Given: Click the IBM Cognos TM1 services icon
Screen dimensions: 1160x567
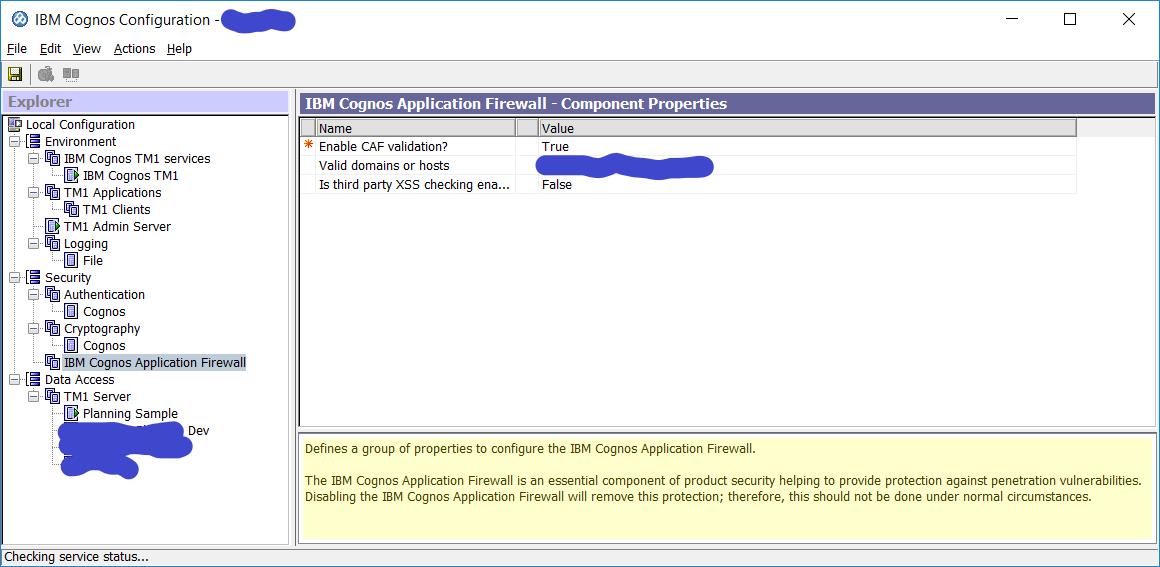Looking at the screenshot, I should pos(53,158).
